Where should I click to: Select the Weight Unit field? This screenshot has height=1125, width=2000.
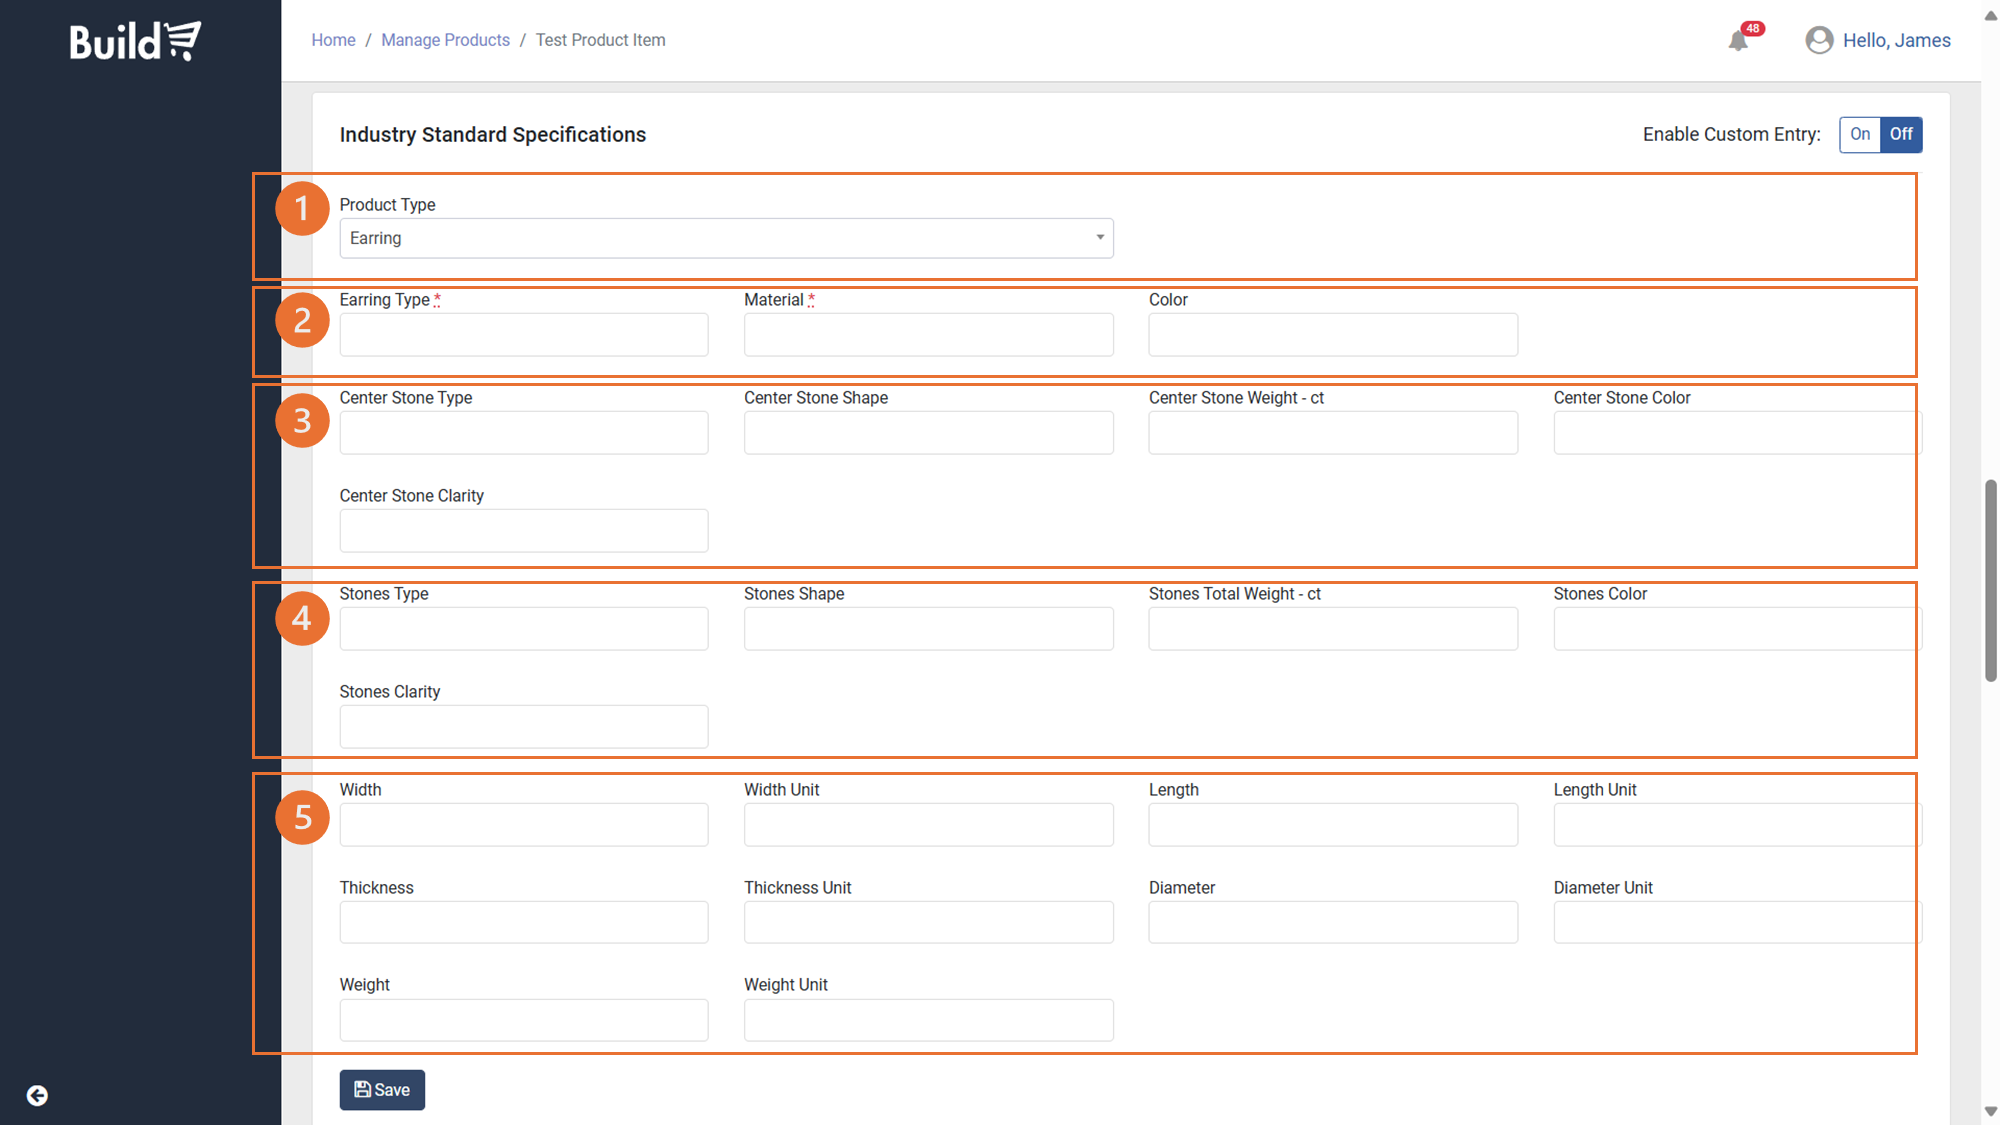pos(928,1020)
